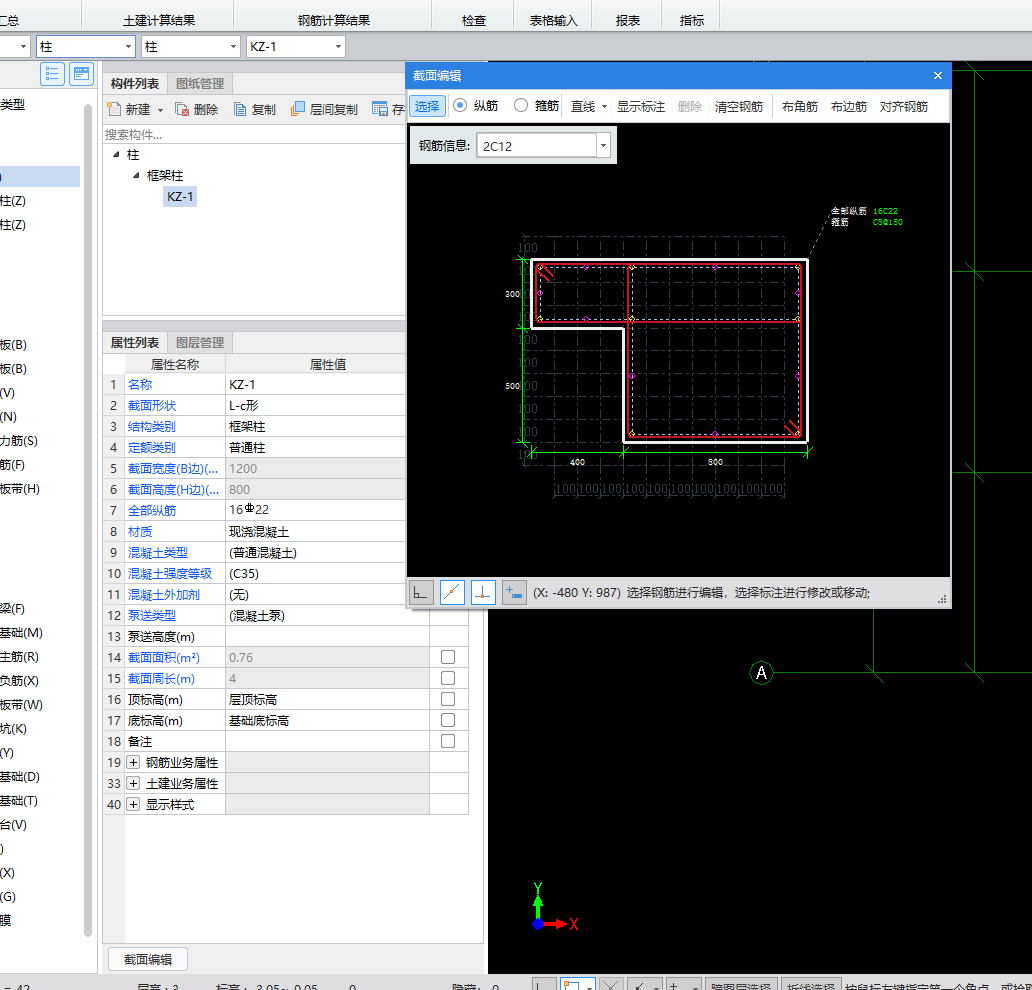Click the left panel vertical scrollbar
This screenshot has height=990, width=1032.
(88, 520)
